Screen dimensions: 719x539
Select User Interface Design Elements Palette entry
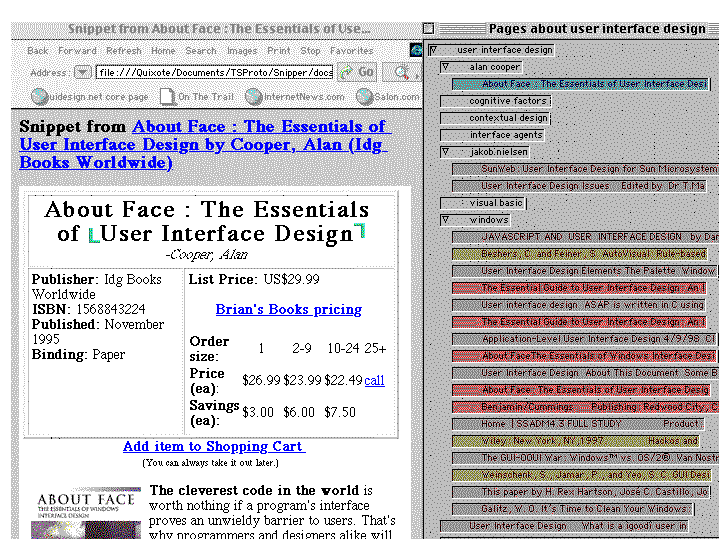click(x=584, y=271)
